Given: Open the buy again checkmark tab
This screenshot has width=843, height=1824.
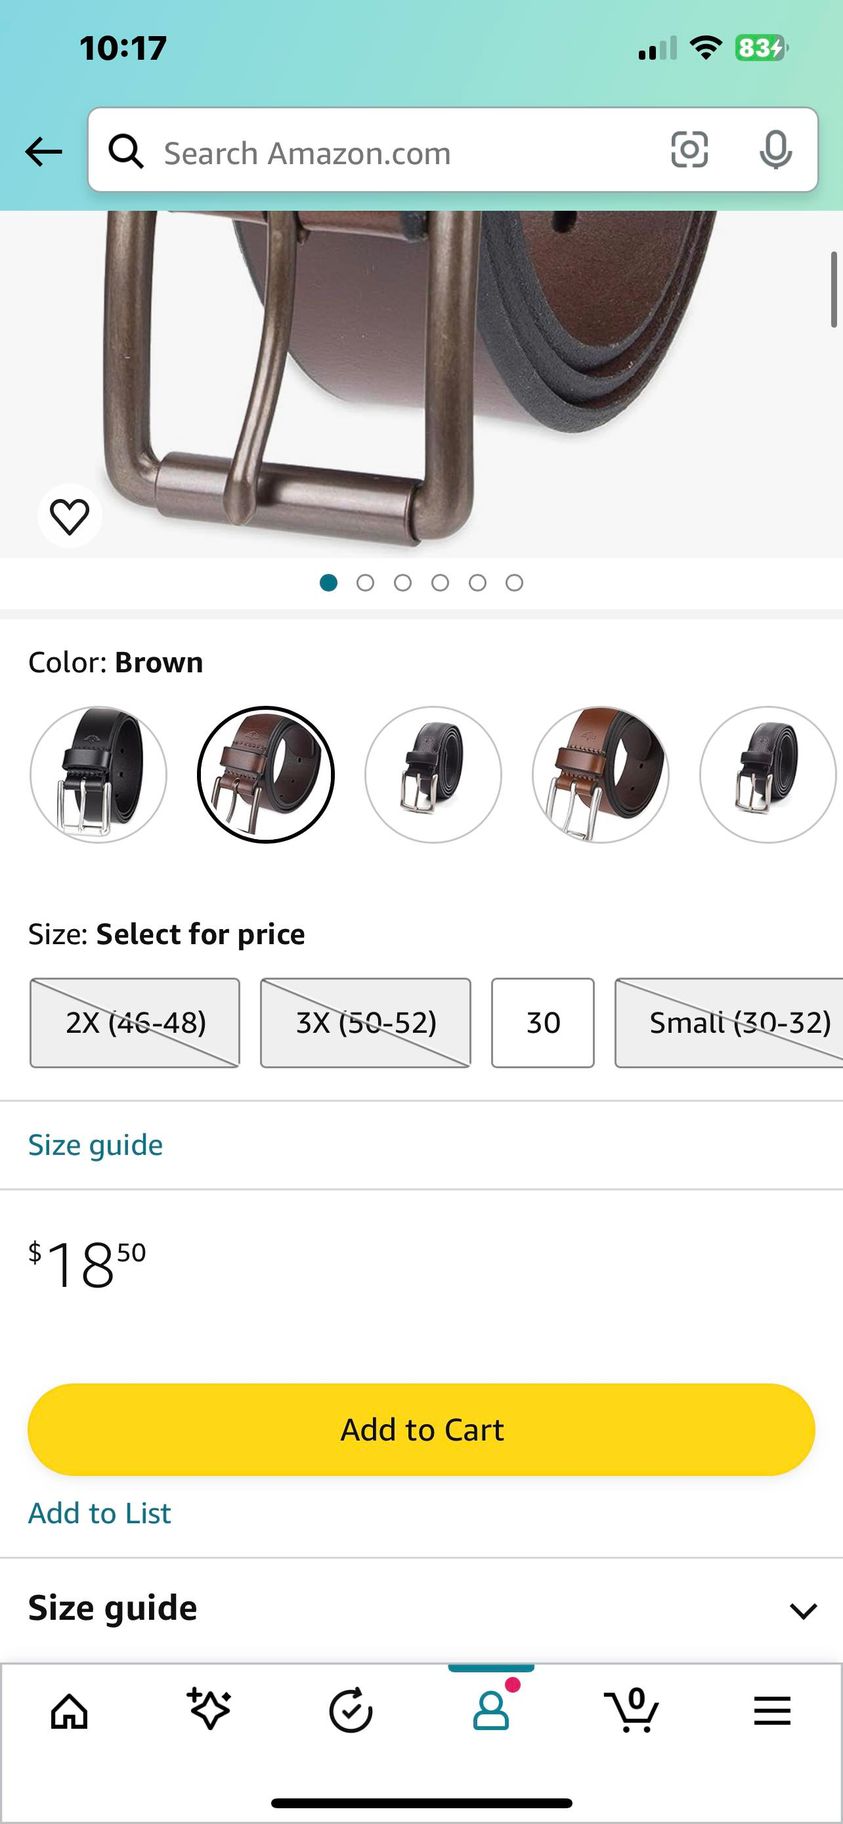Looking at the screenshot, I should tap(351, 1710).
